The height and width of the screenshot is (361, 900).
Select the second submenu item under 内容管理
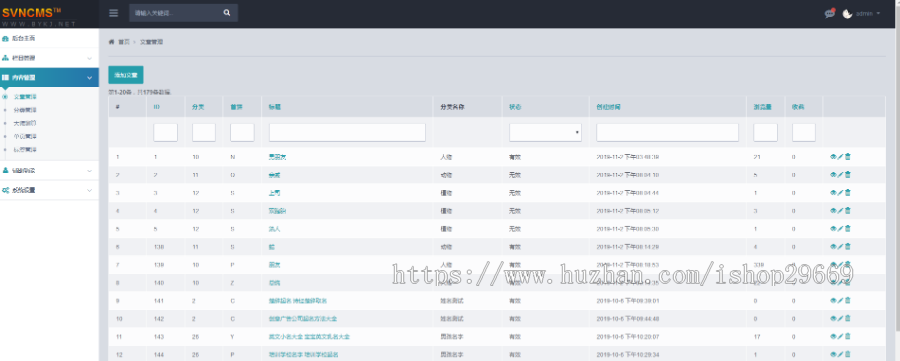click(x=25, y=110)
